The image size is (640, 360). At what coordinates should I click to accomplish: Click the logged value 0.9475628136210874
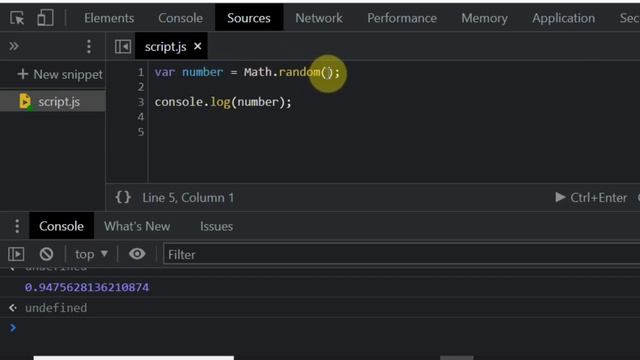[87, 287]
